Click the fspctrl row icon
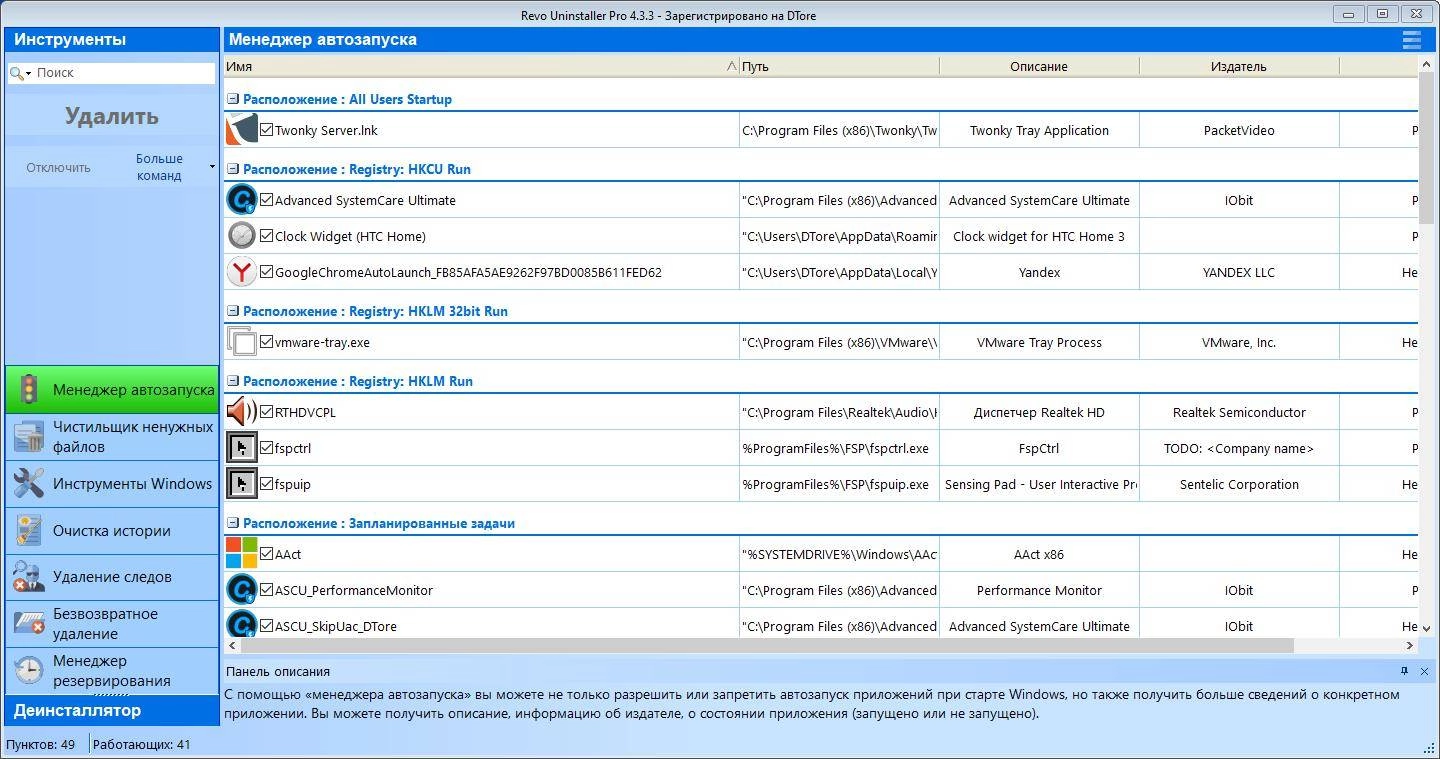This screenshot has height=759, width=1440. click(x=241, y=448)
